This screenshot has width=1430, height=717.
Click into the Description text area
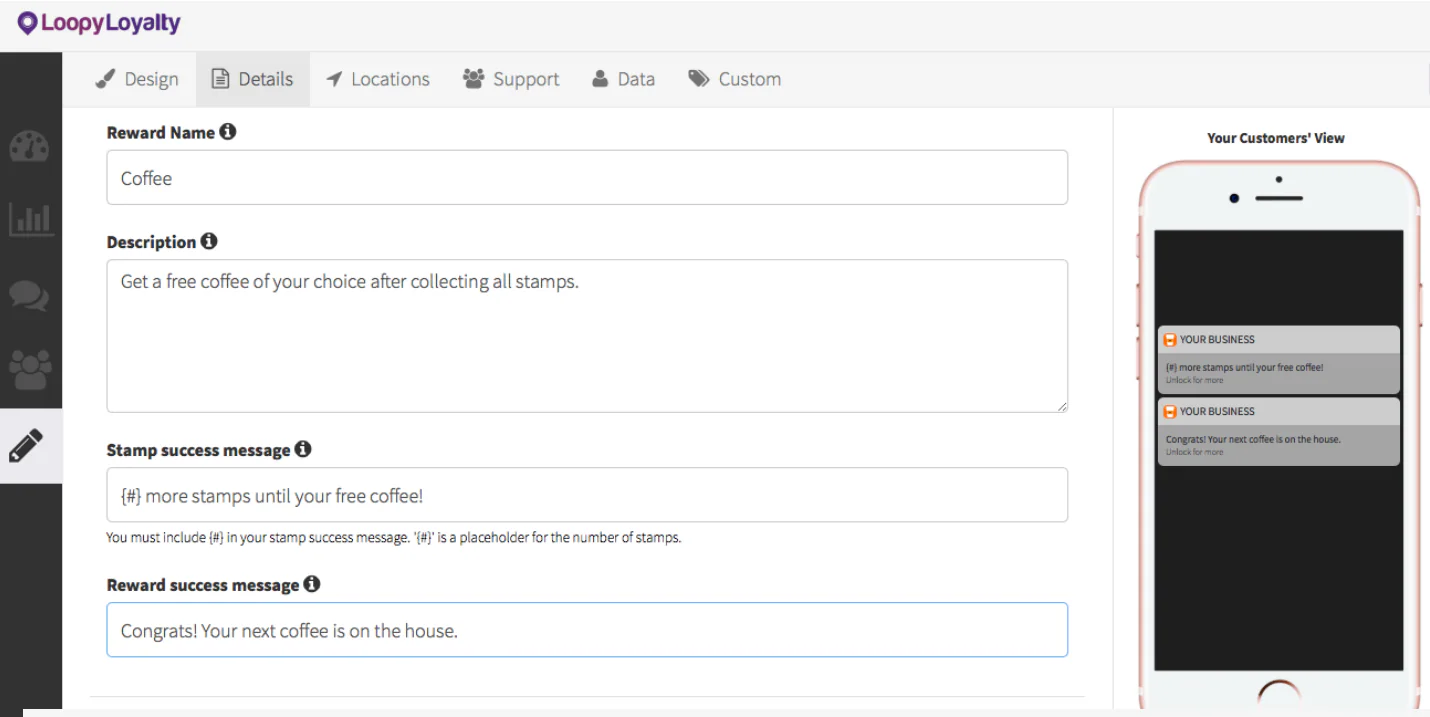pyautogui.click(x=587, y=336)
